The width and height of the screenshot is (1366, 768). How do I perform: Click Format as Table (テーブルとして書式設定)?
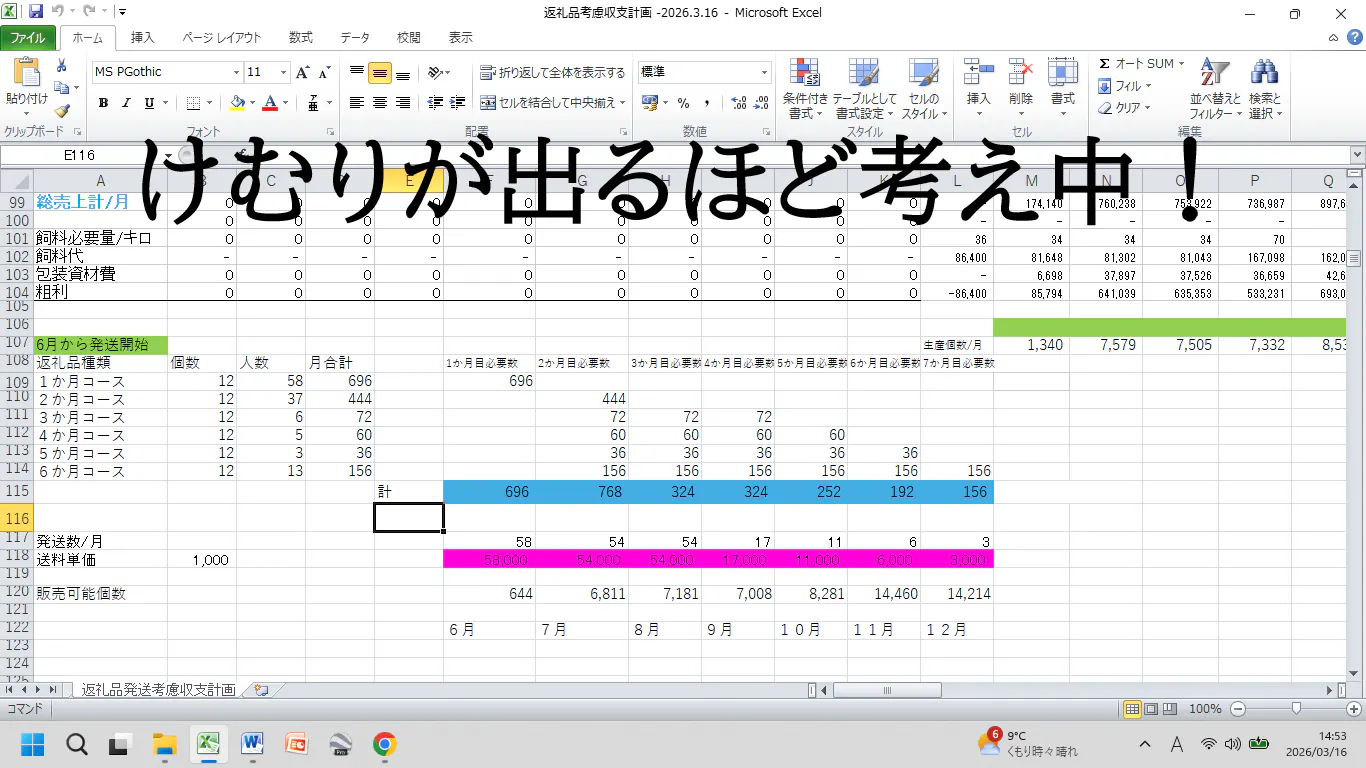pos(864,88)
